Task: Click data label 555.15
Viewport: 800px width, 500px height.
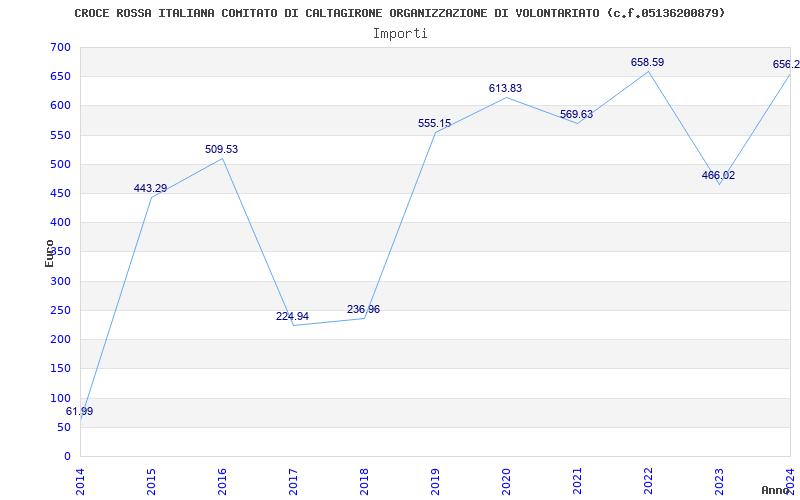Action: [x=435, y=123]
